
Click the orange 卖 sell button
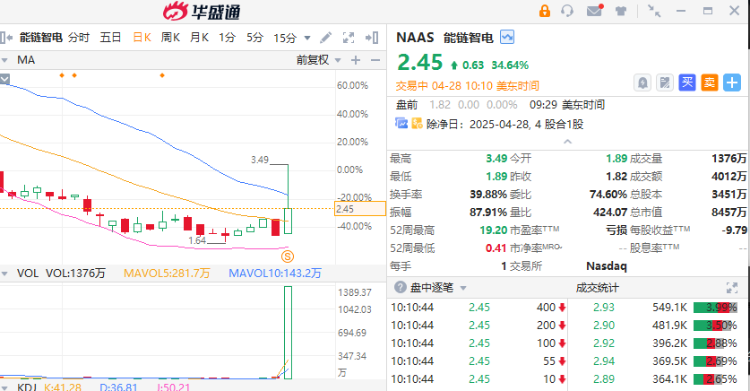coord(709,83)
